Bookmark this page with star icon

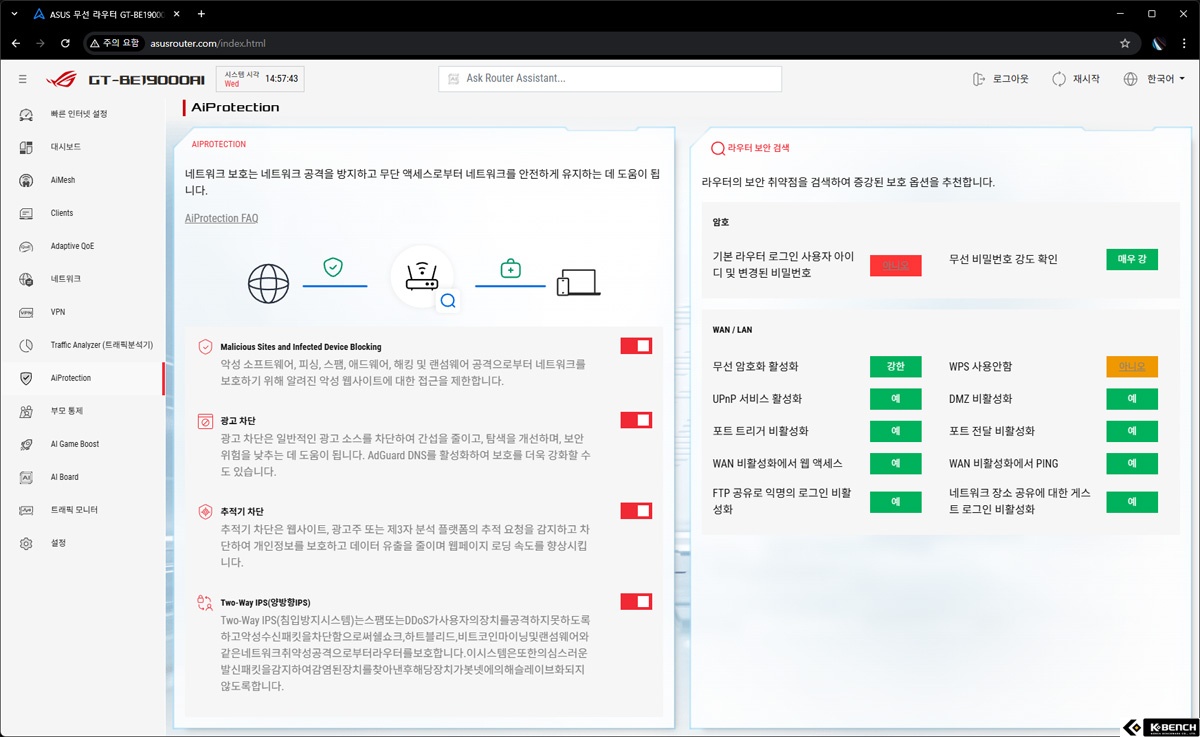[1125, 44]
